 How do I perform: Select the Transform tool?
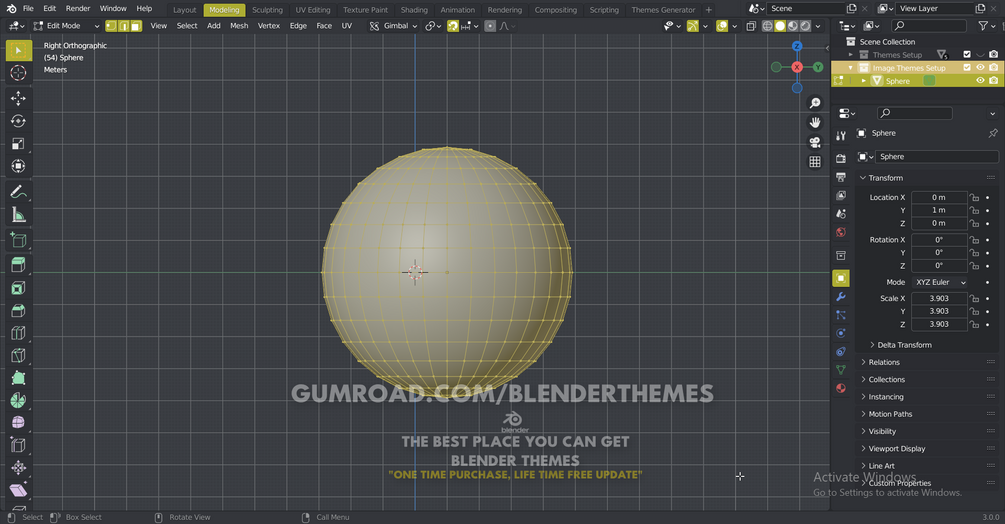pyautogui.click(x=19, y=167)
